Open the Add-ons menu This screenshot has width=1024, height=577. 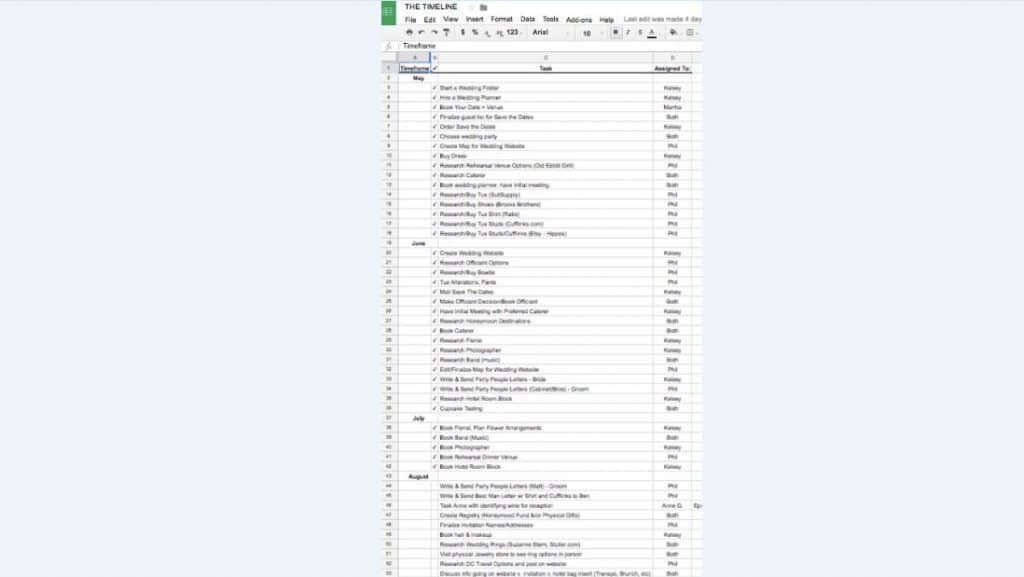click(x=578, y=19)
